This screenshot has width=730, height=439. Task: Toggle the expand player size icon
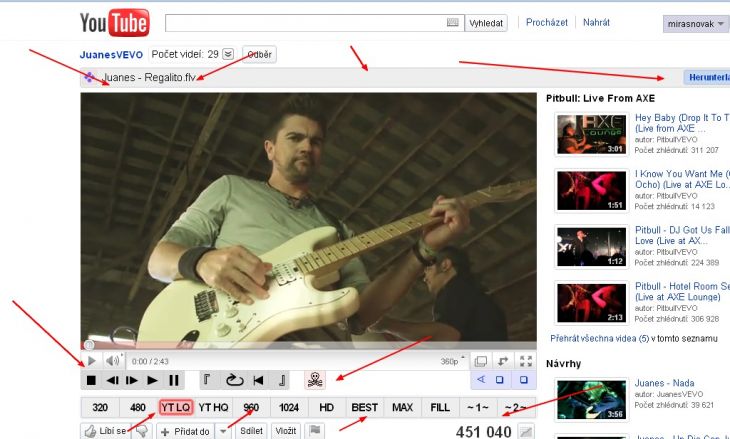[x=503, y=361]
